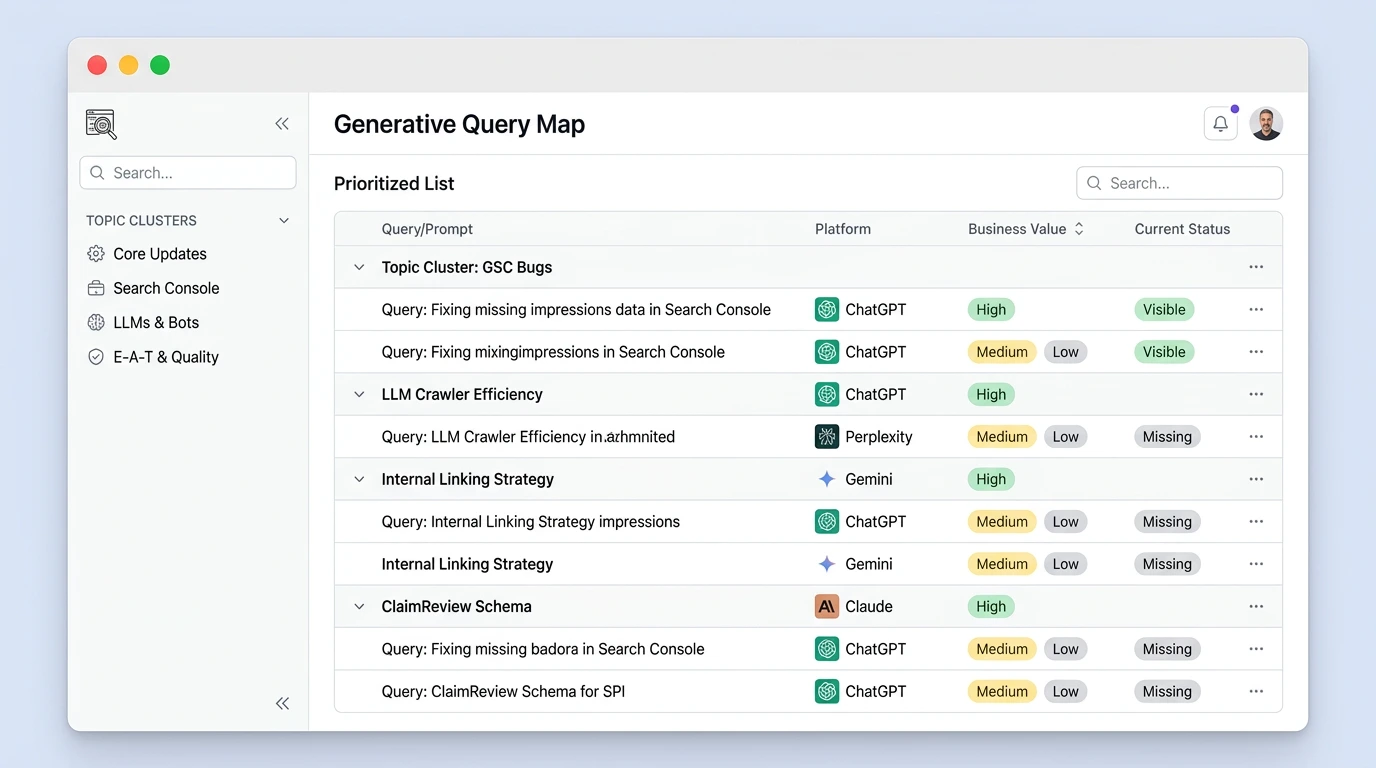Open the app logo icon top left
The image size is (1376, 768).
[x=100, y=123]
